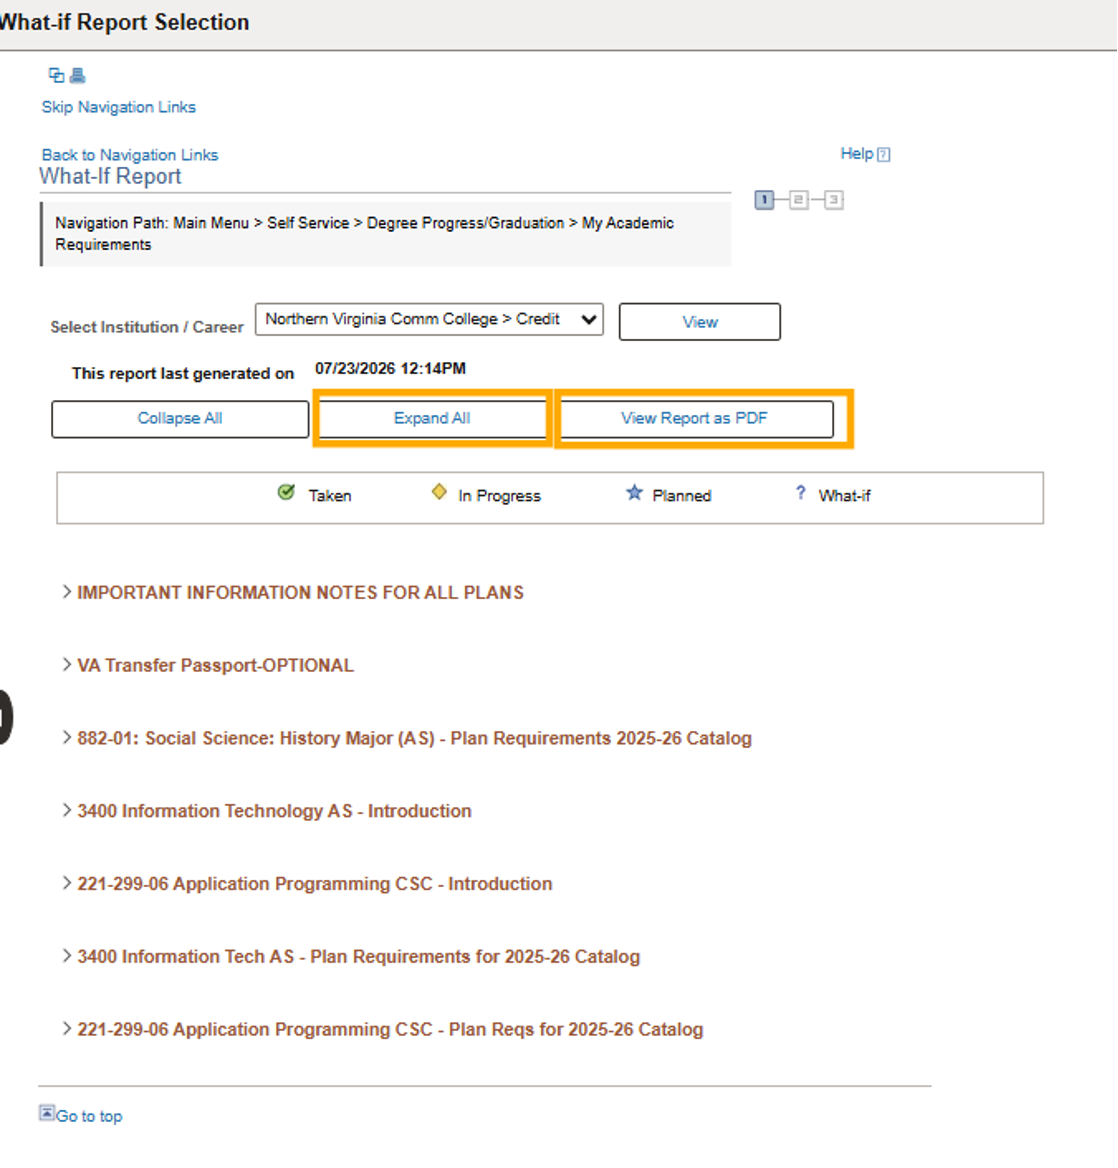Click 221-299-06 CSC Plan Reqs 2025-26 heading
Image resolution: width=1118 pixels, height=1168 pixels.
390,1030
